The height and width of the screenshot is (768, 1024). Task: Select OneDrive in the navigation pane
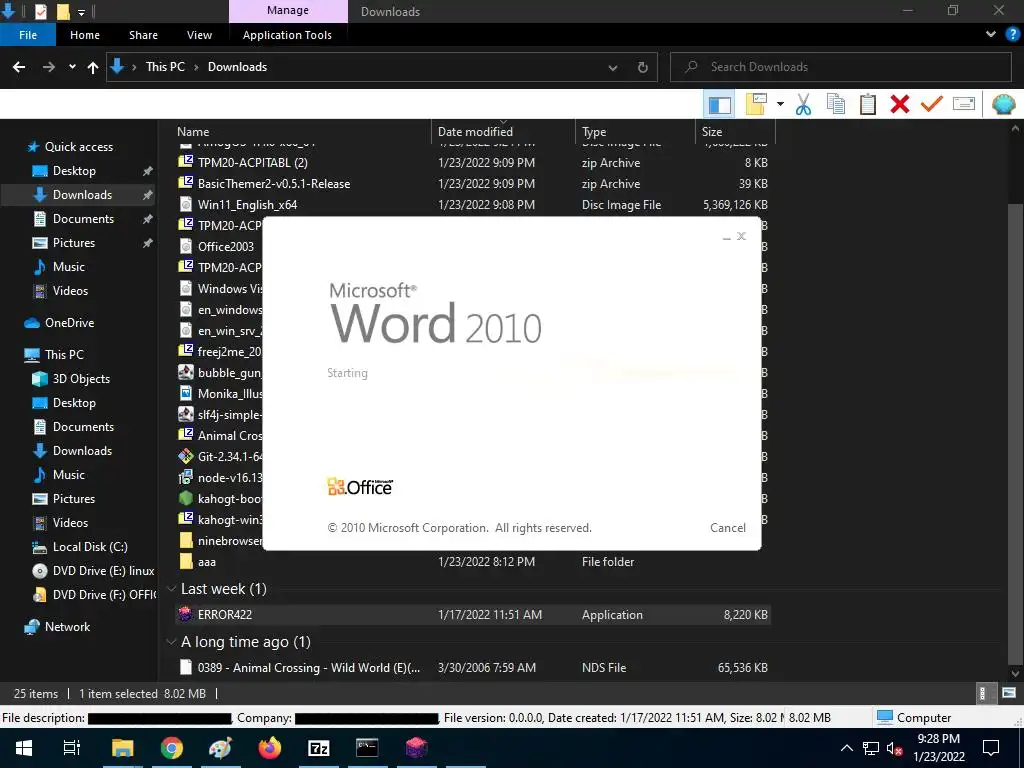pyautogui.click(x=69, y=323)
